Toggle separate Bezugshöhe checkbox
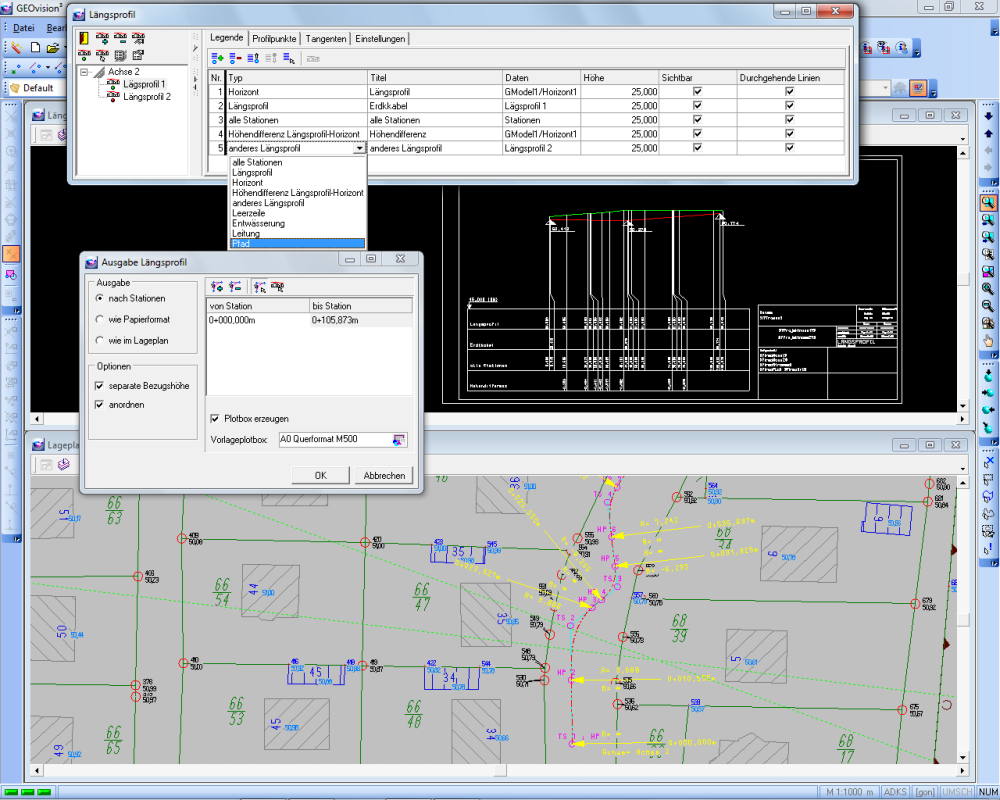This screenshot has height=800, width=1000. (x=99, y=386)
